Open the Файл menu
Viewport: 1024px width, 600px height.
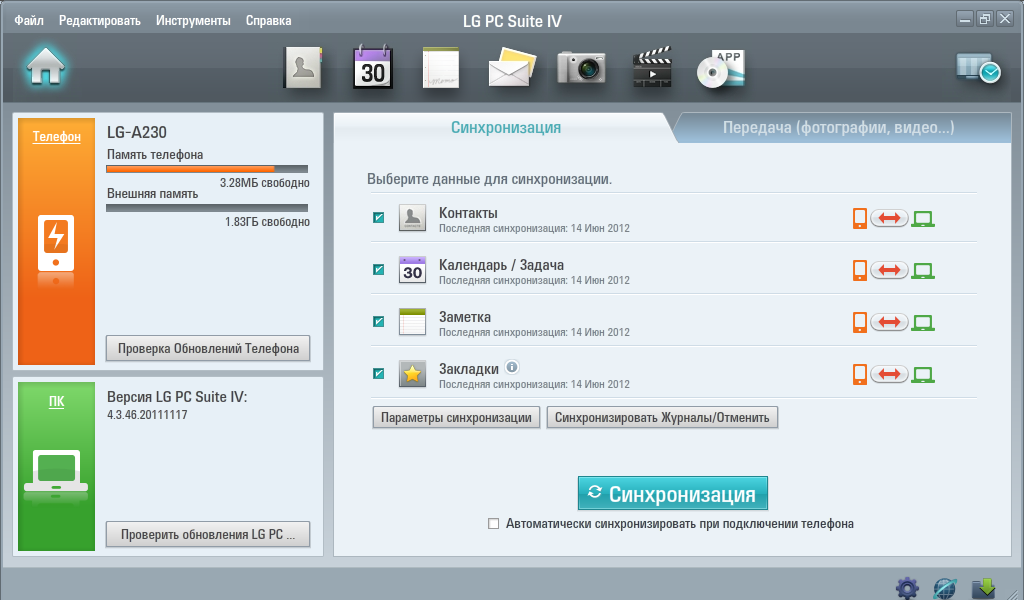(29, 21)
